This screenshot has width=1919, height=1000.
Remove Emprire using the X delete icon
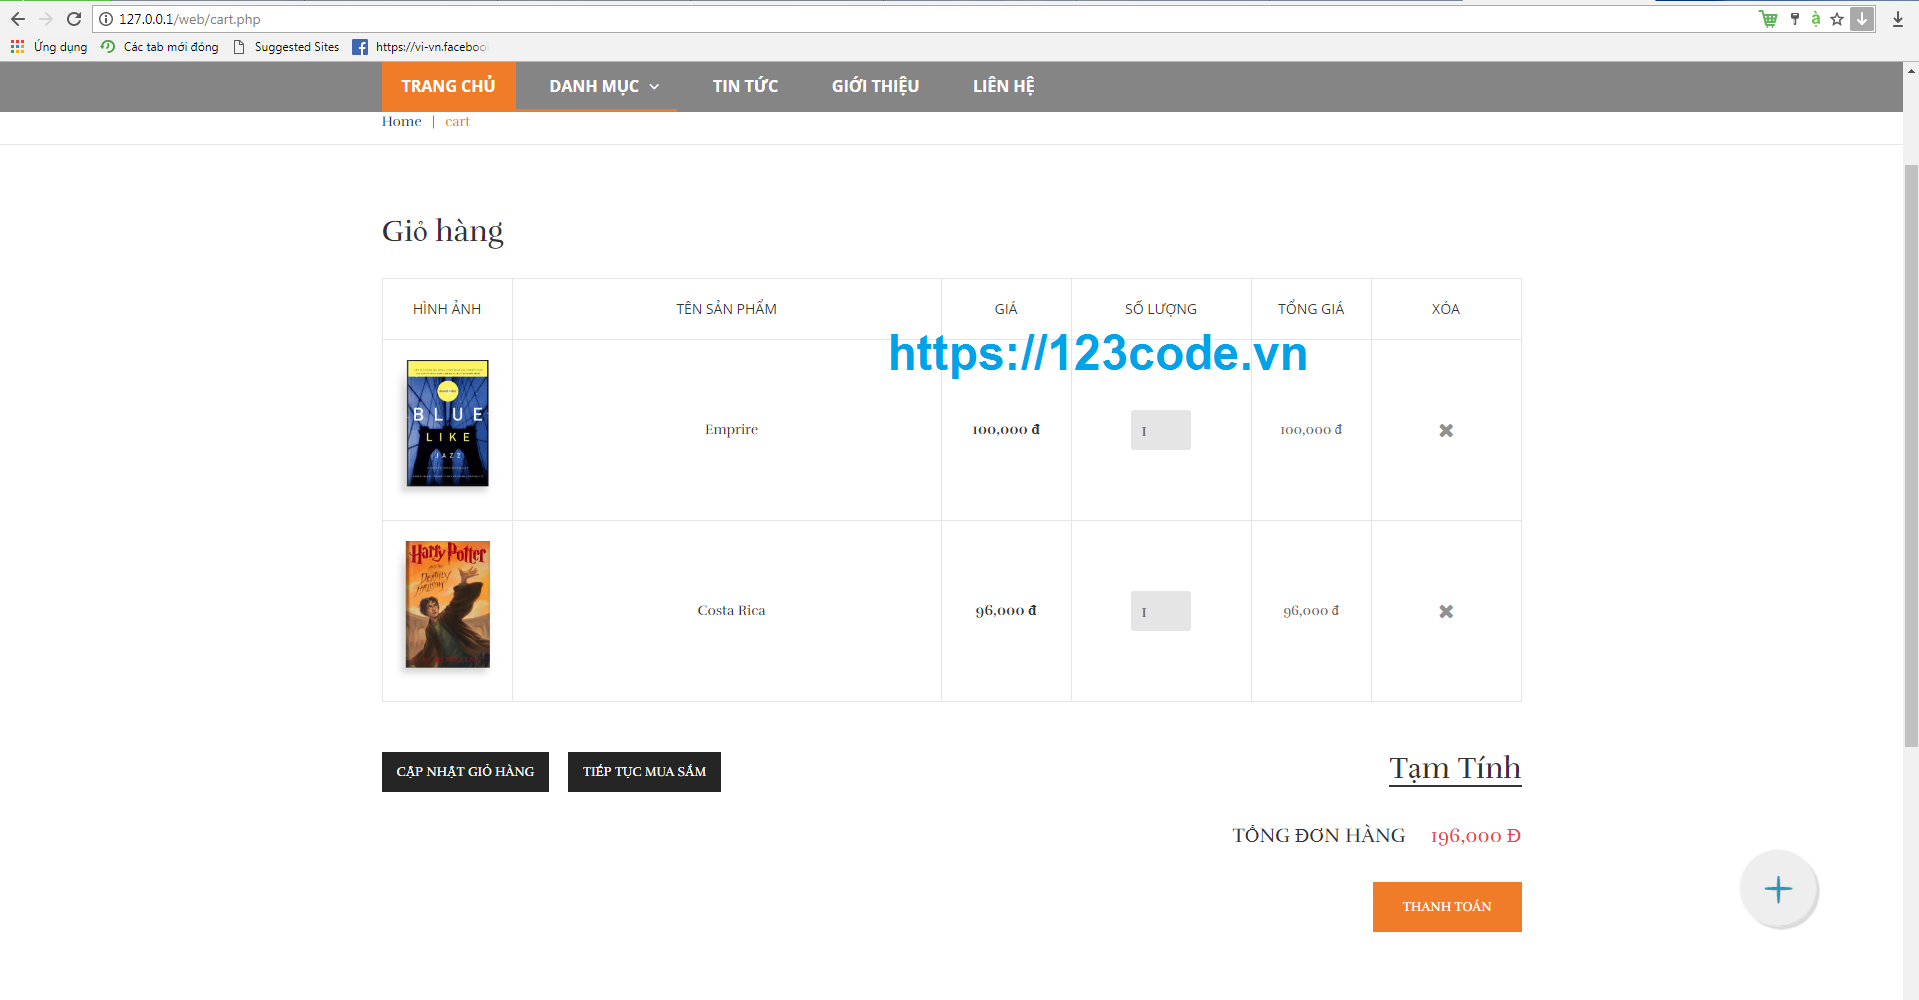(1445, 429)
